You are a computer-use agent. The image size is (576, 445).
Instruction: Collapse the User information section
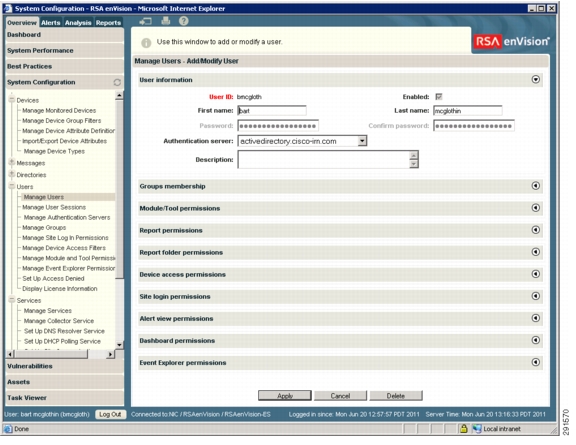[536, 79]
